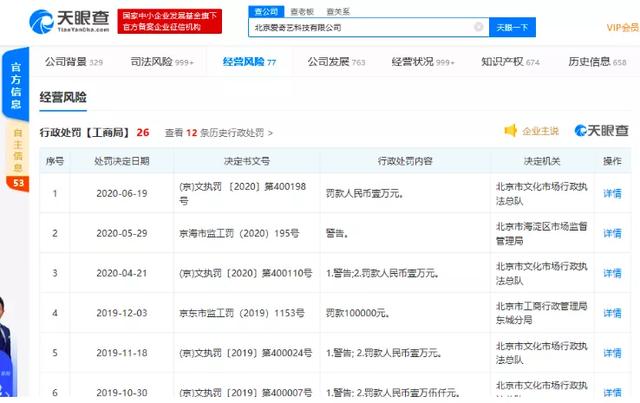Focus the company search input field
Screen dimensions: 640x403
coord(369,27)
